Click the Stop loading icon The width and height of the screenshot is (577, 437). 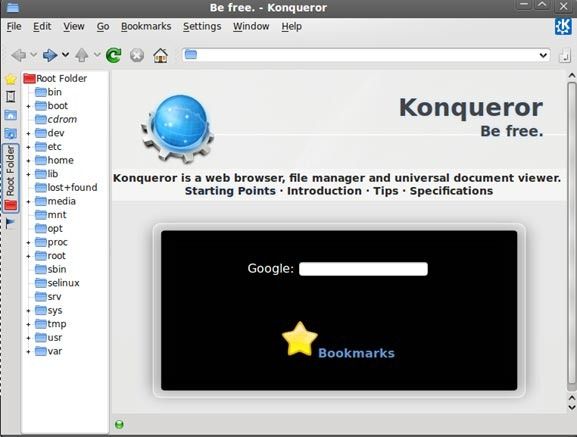click(x=137, y=56)
